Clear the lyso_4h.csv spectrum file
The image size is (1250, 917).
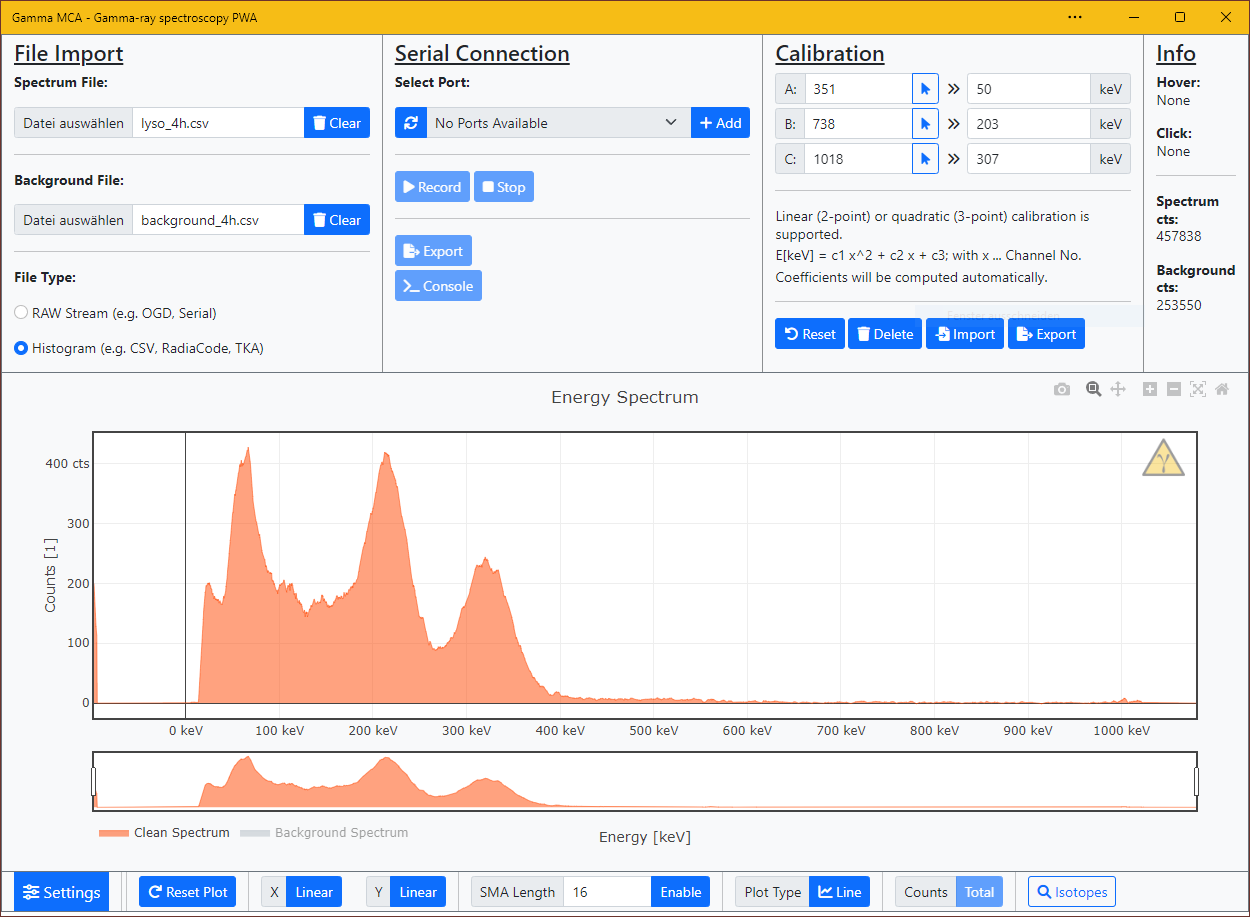pos(337,123)
